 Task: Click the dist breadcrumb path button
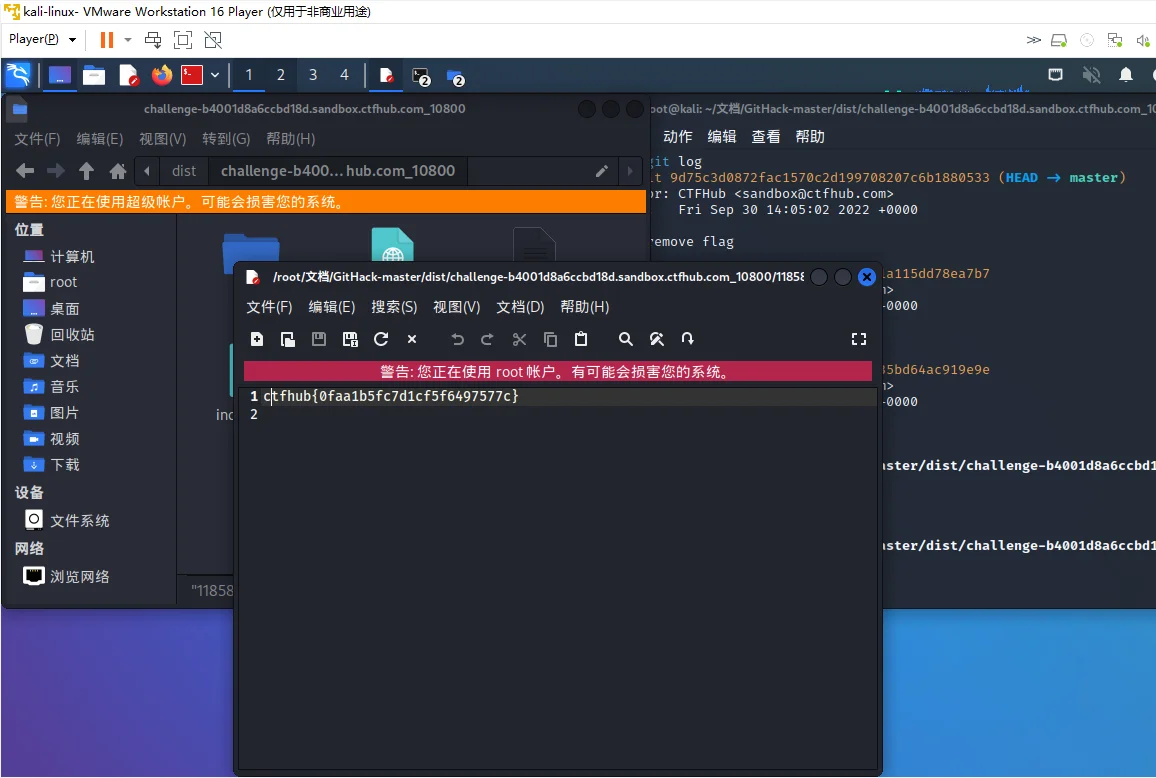click(x=184, y=171)
